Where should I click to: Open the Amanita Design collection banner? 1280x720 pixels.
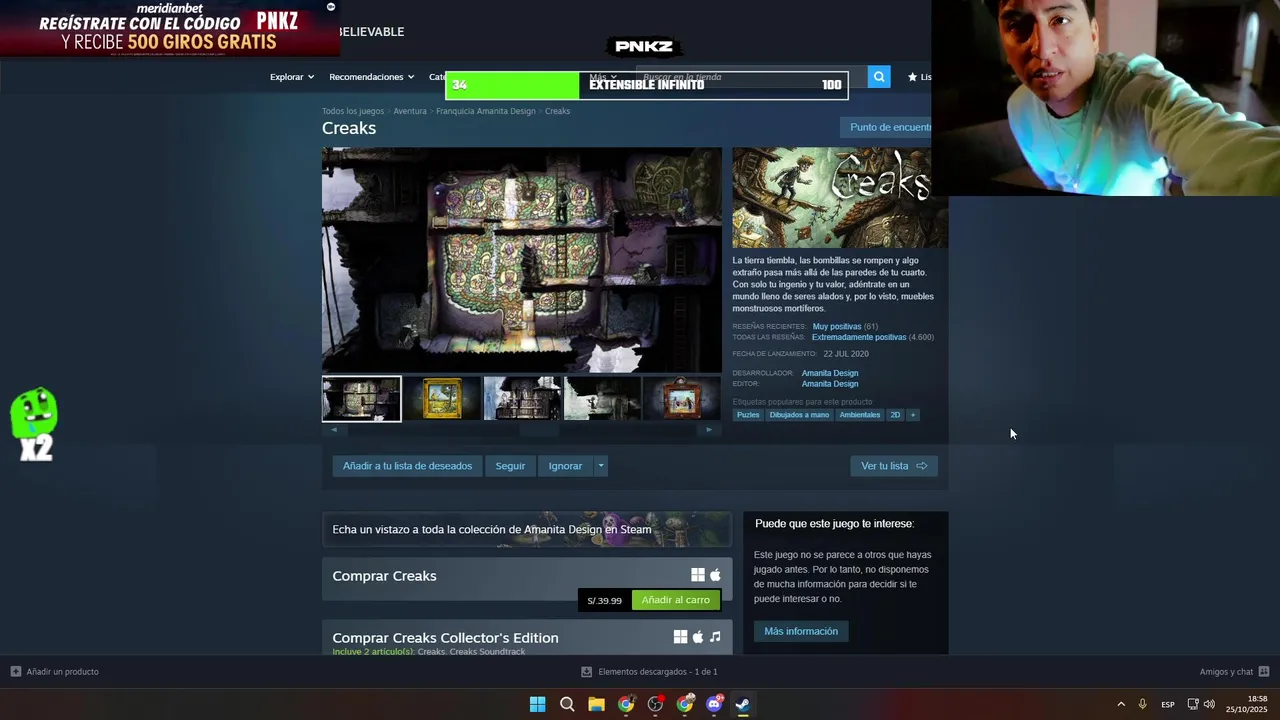pos(527,530)
